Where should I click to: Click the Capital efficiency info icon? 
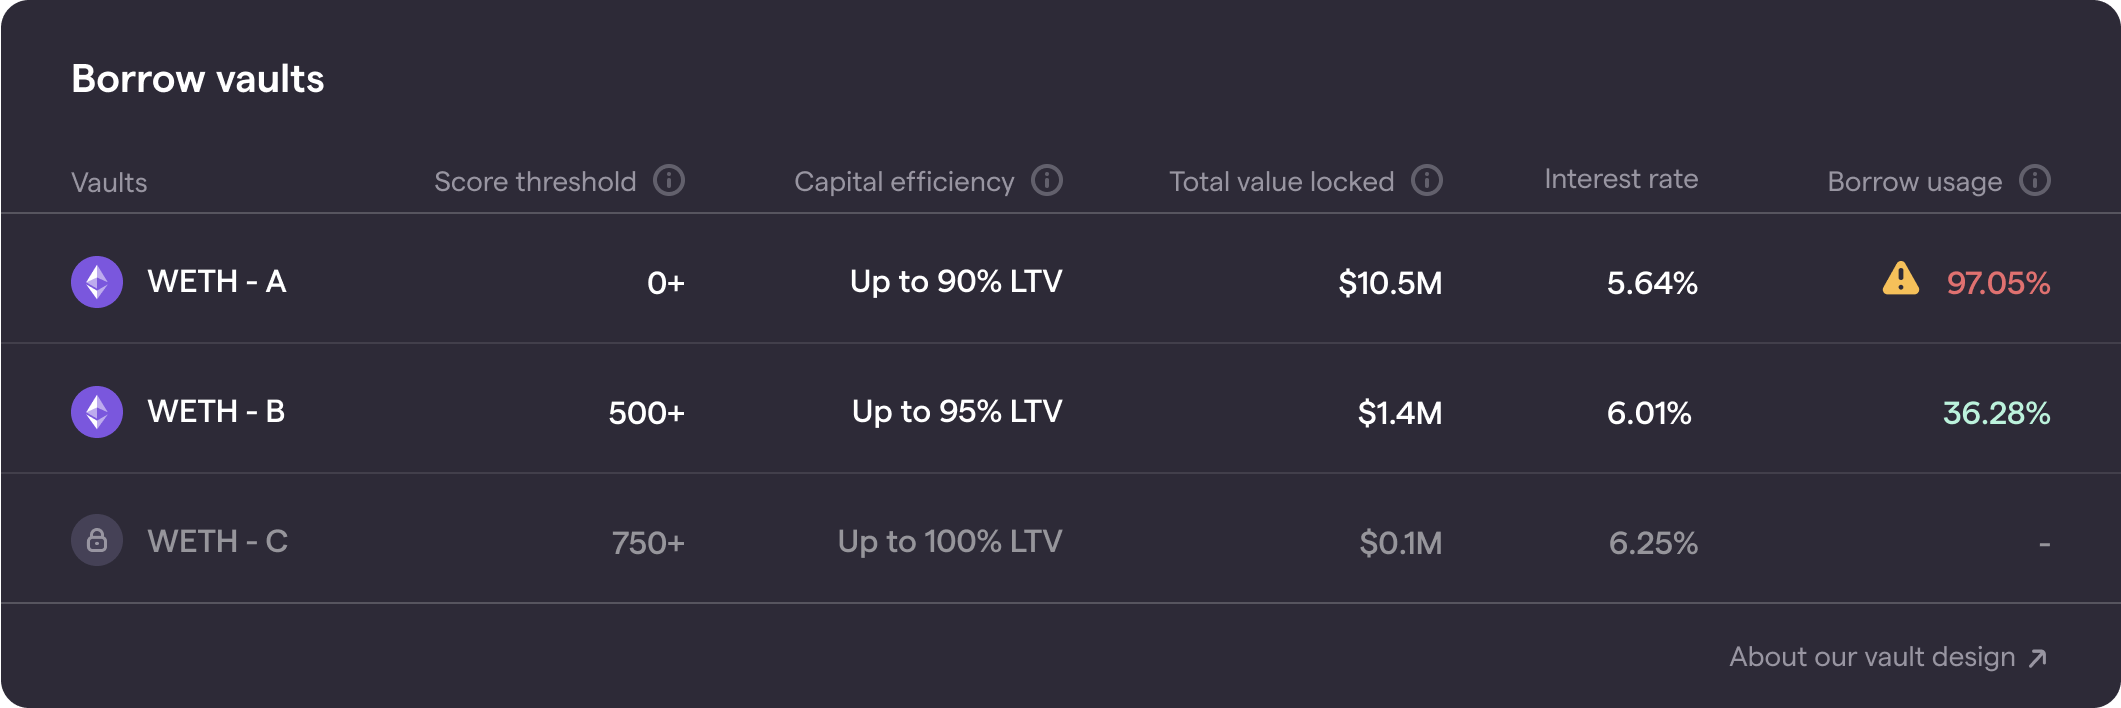click(1046, 181)
